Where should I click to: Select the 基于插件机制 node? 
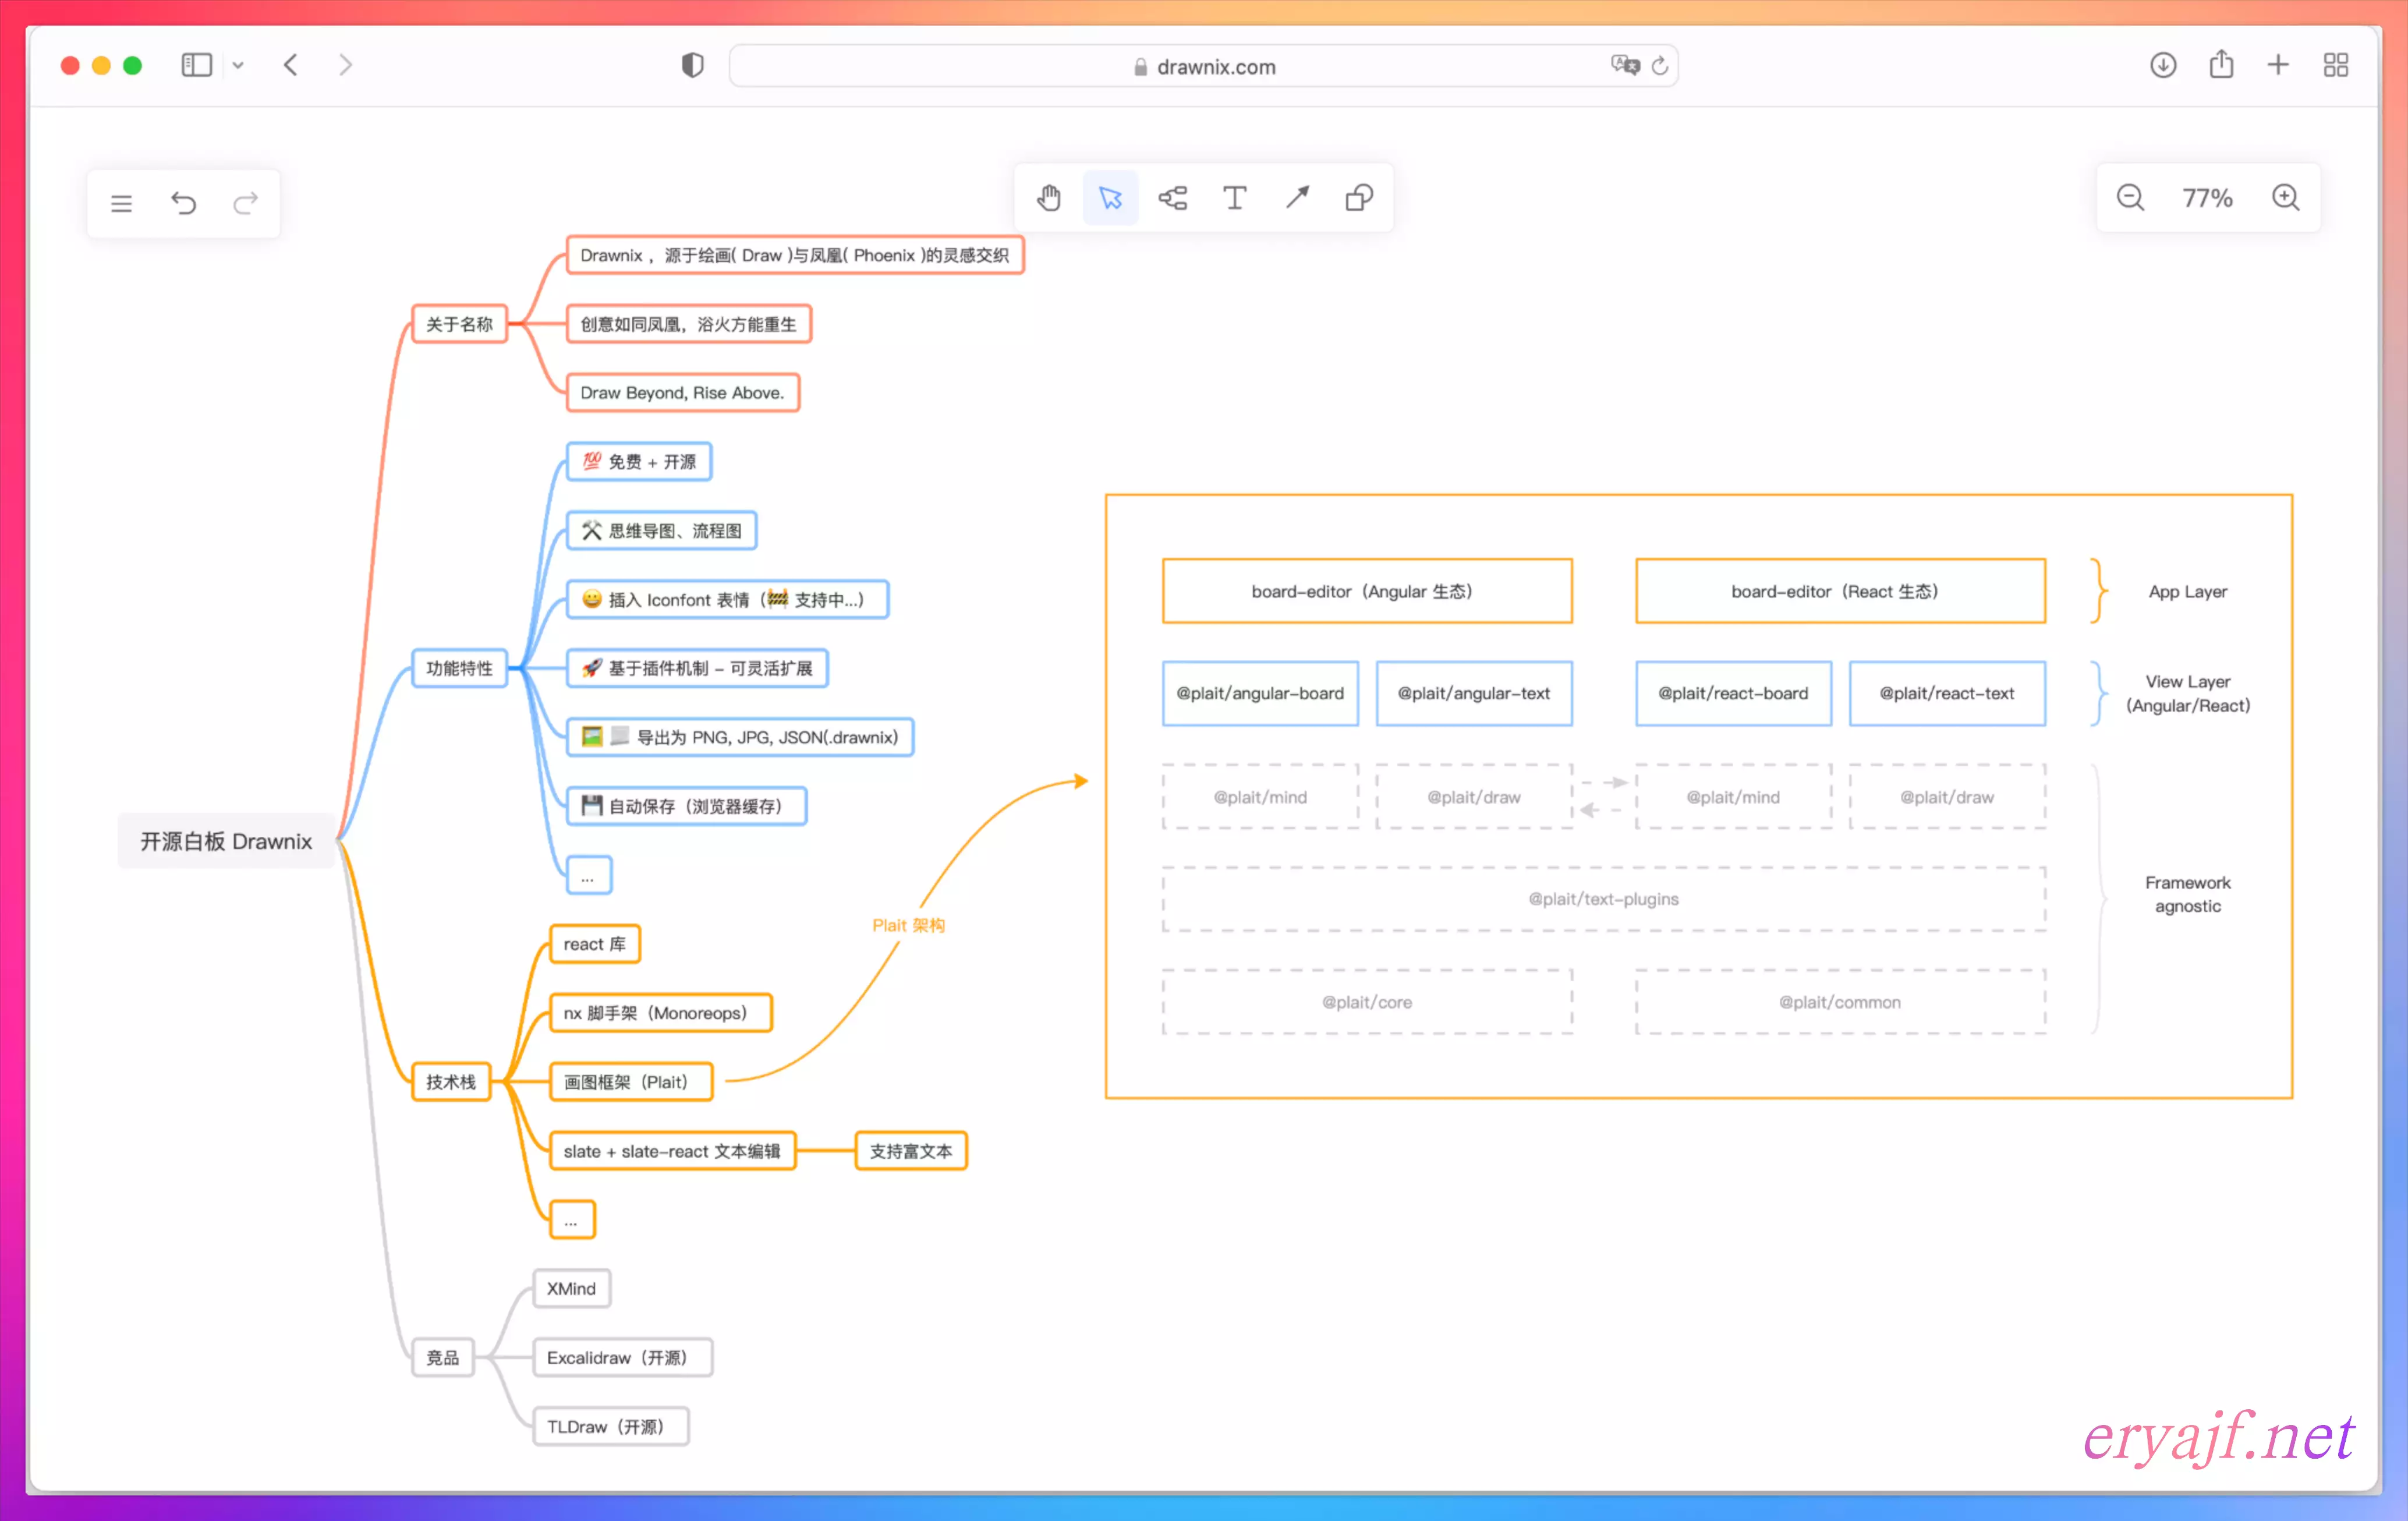[x=697, y=668]
